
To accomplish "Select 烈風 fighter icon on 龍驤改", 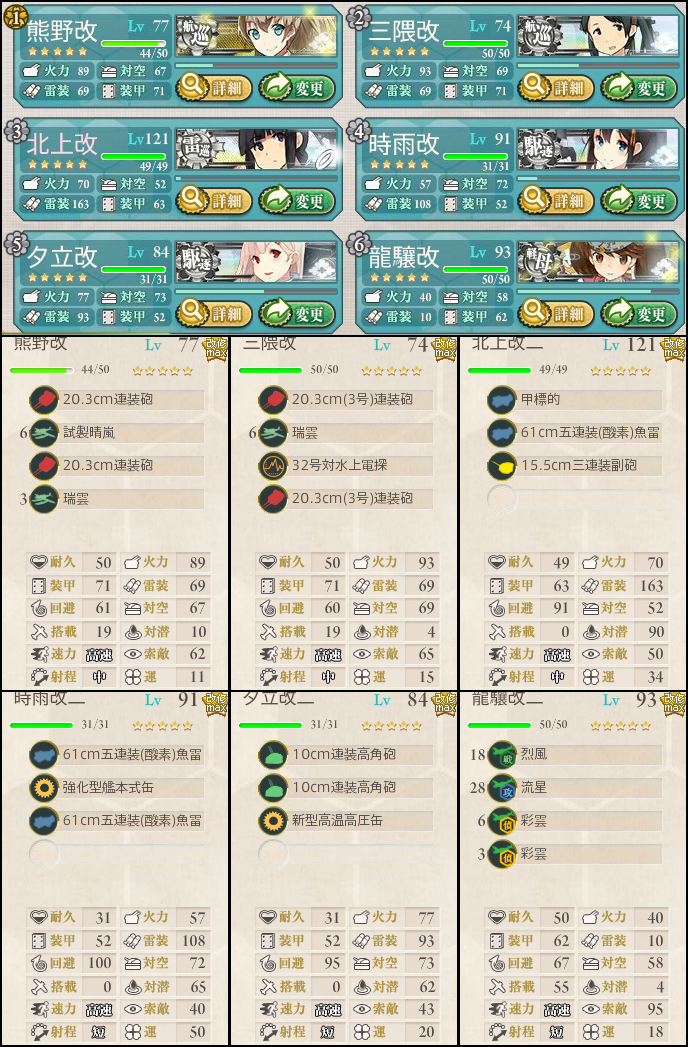I will pyautogui.click(x=502, y=755).
